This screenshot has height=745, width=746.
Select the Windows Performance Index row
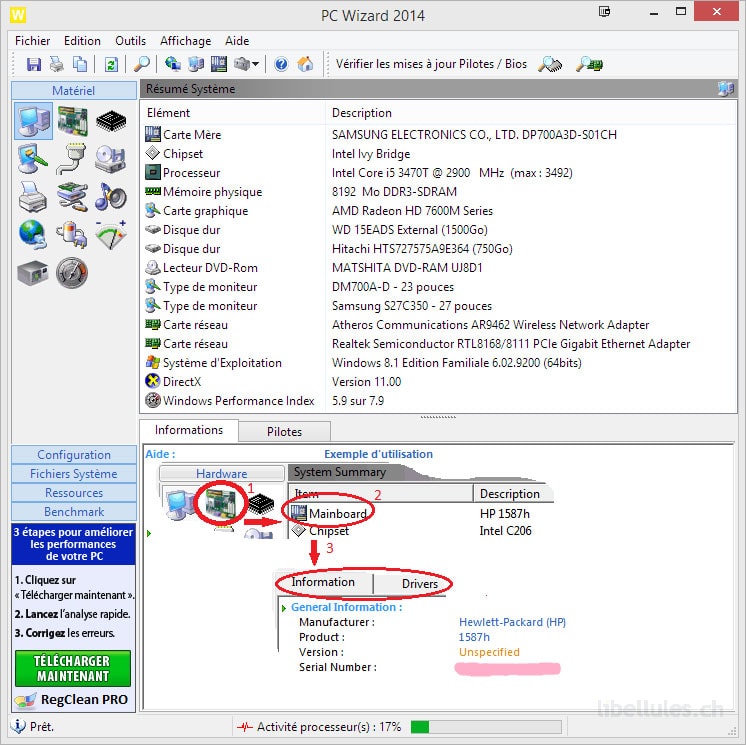438,401
